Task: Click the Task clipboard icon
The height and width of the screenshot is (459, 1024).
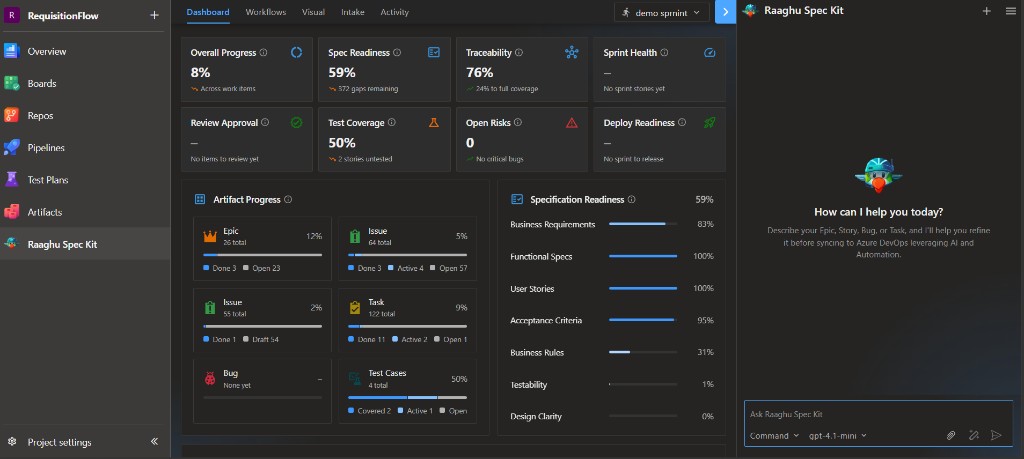Action: [355, 307]
